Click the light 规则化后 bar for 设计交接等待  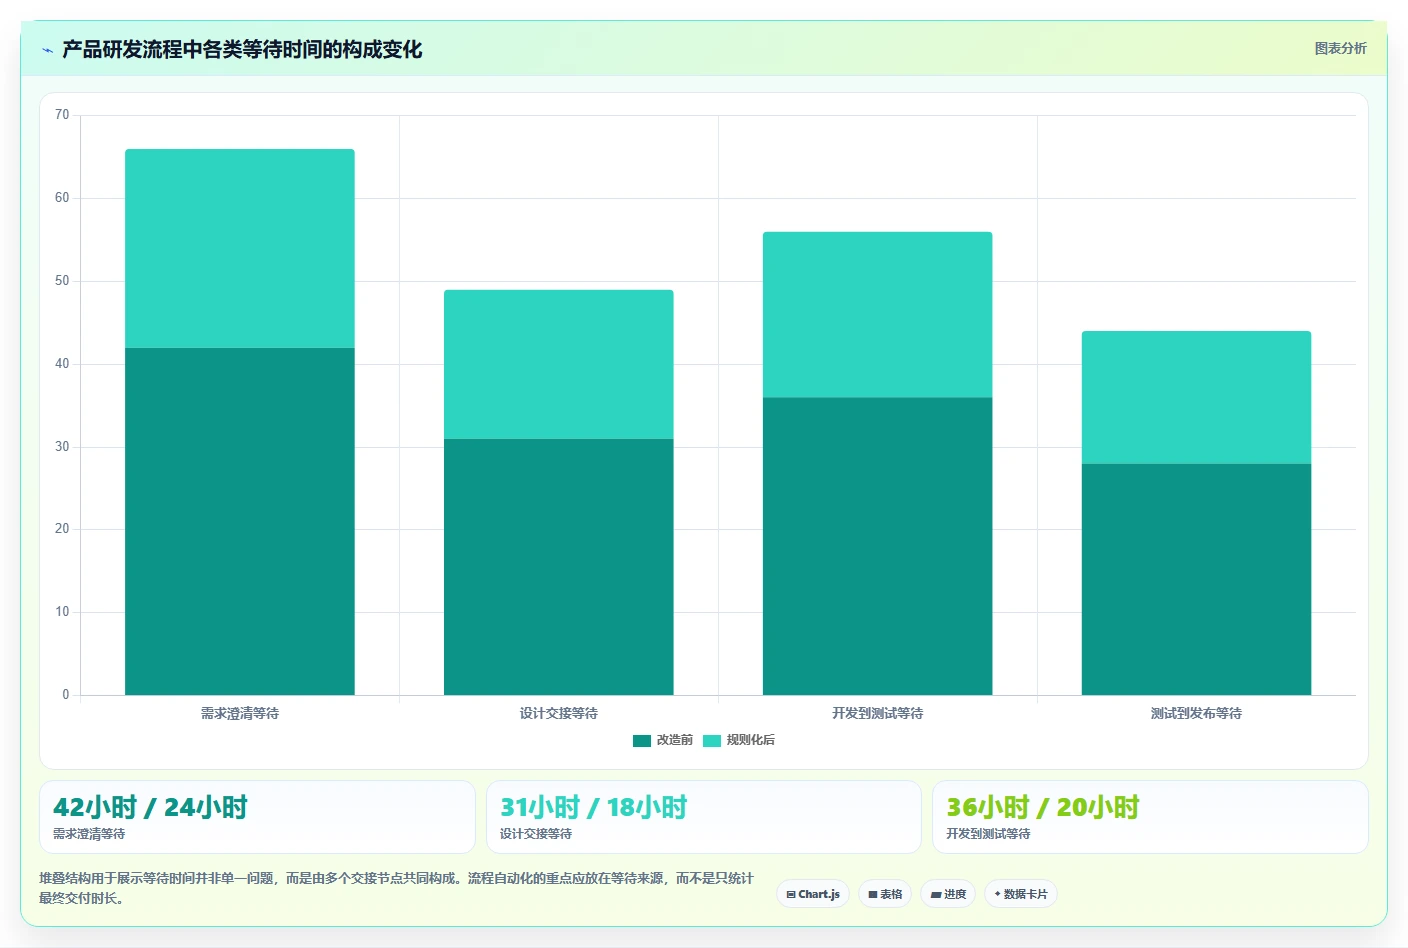(x=559, y=364)
